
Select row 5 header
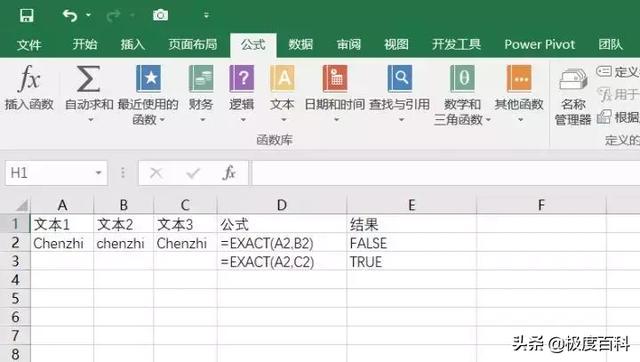[15, 298]
